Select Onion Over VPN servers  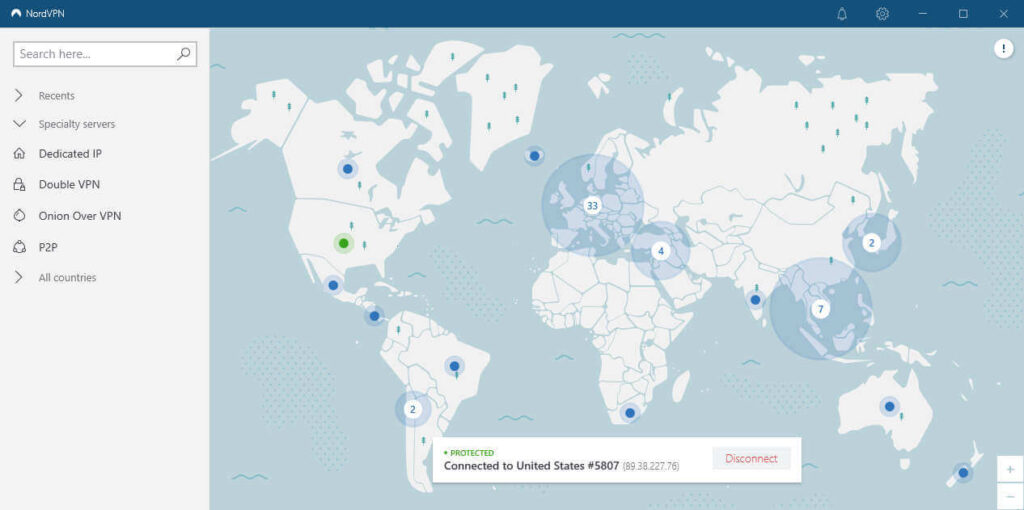click(80, 216)
